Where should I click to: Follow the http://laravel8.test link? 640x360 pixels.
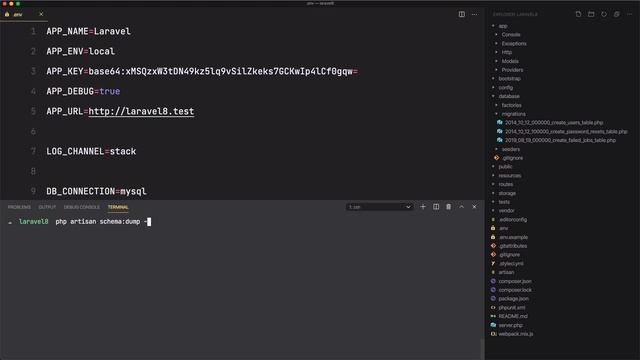tap(141, 111)
